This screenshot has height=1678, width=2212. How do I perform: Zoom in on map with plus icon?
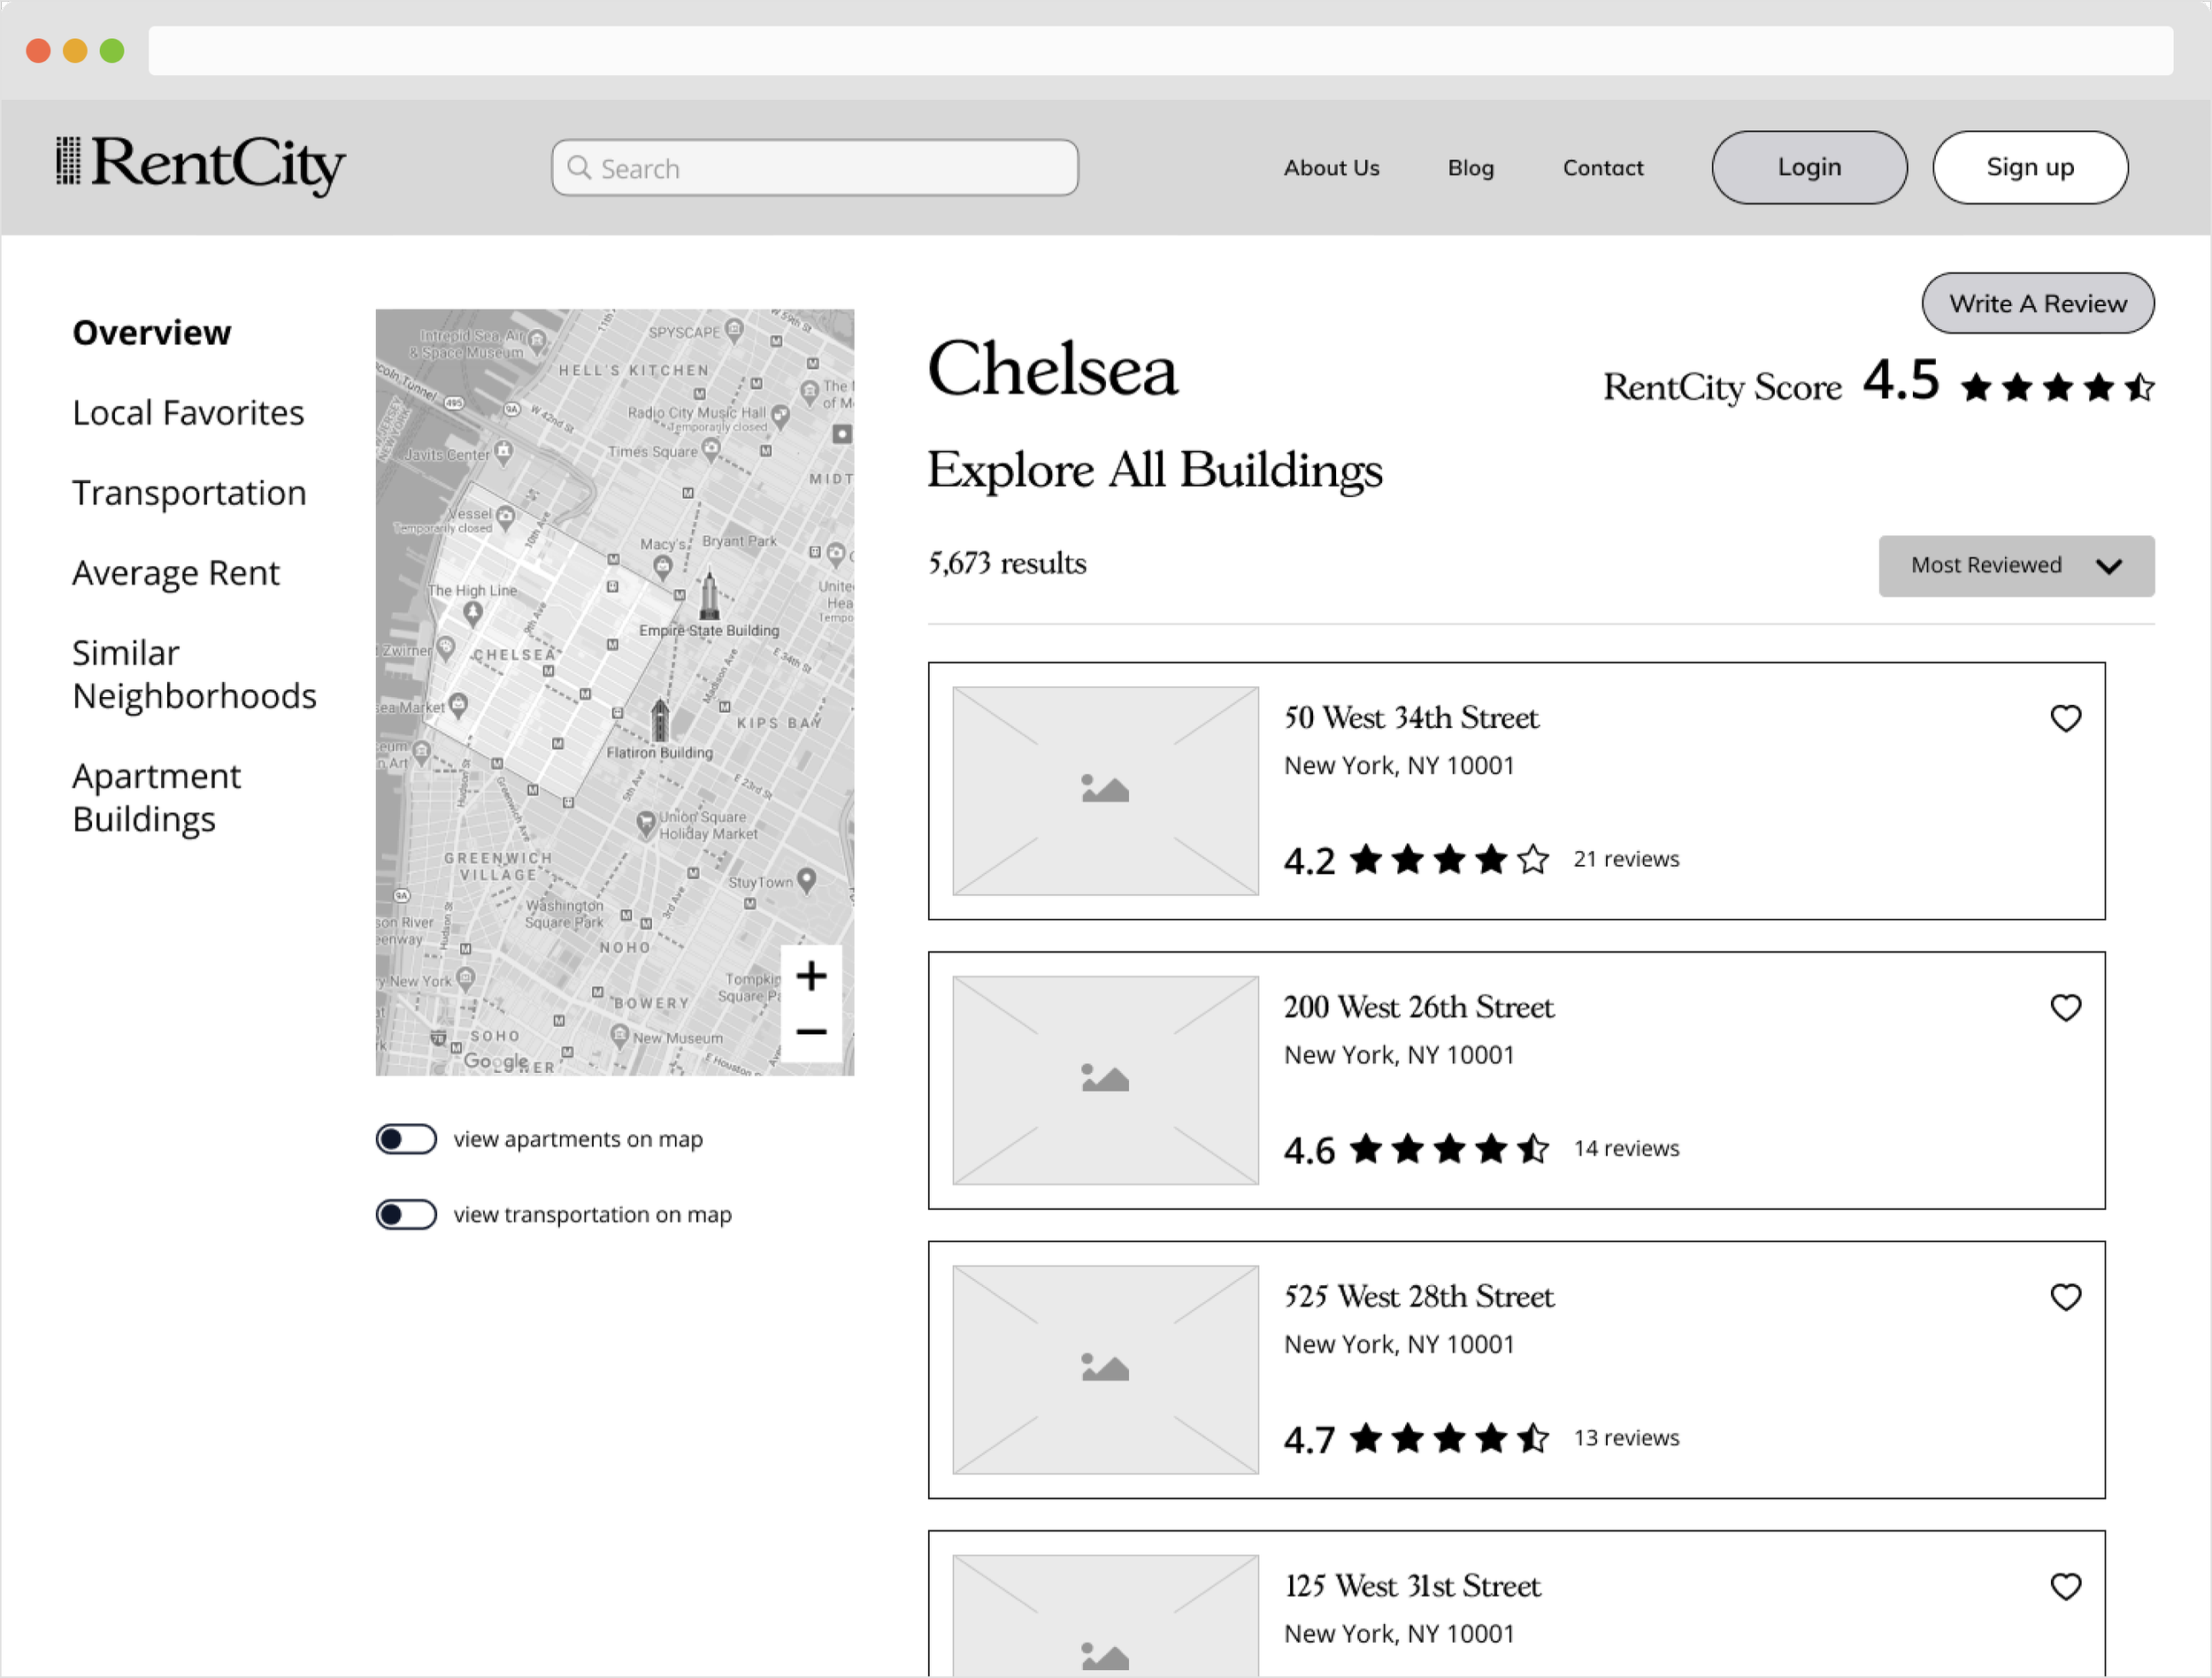point(811,975)
